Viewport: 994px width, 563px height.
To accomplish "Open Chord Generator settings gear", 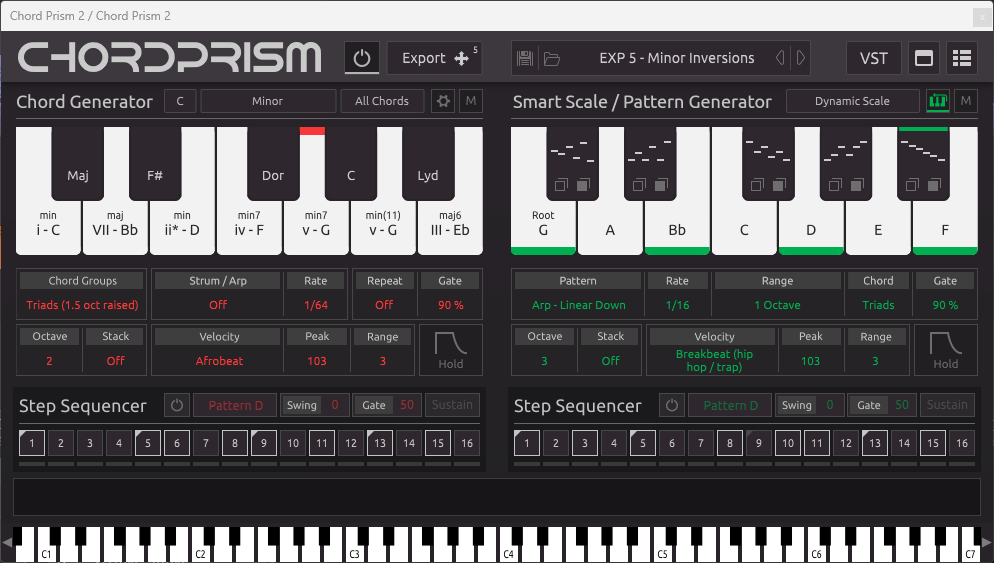I will [x=442, y=101].
